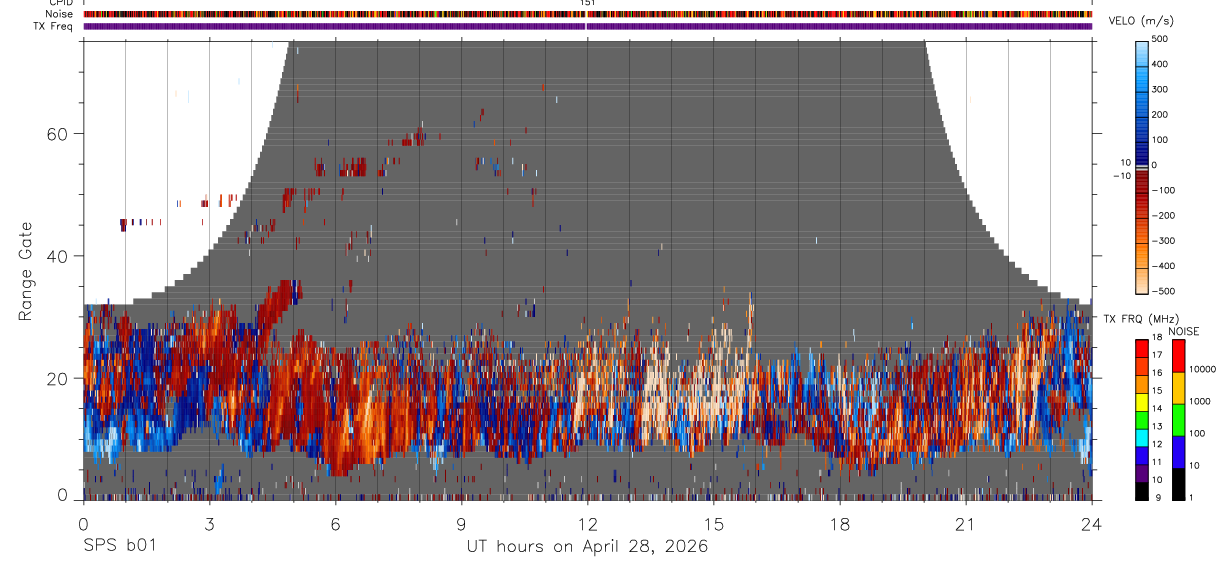Click the 10000 label on NOISE legend

click(1203, 369)
